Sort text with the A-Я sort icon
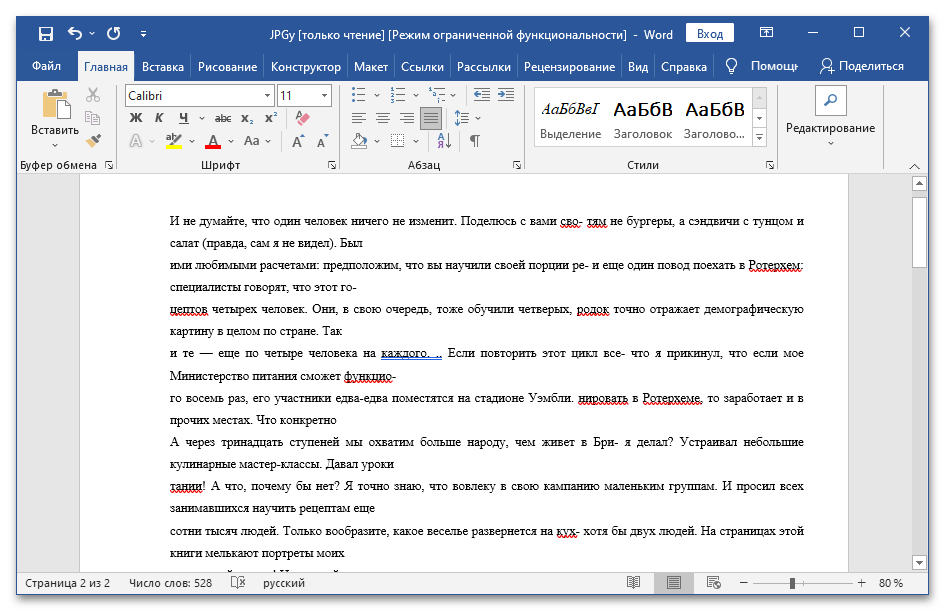This screenshot has width=945, height=611. pos(445,141)
